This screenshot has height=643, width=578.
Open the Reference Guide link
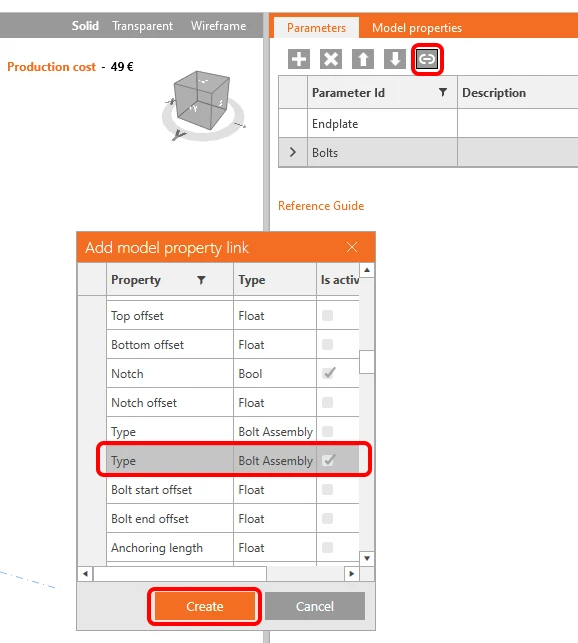pyautogui.click(x=321, y=205)
